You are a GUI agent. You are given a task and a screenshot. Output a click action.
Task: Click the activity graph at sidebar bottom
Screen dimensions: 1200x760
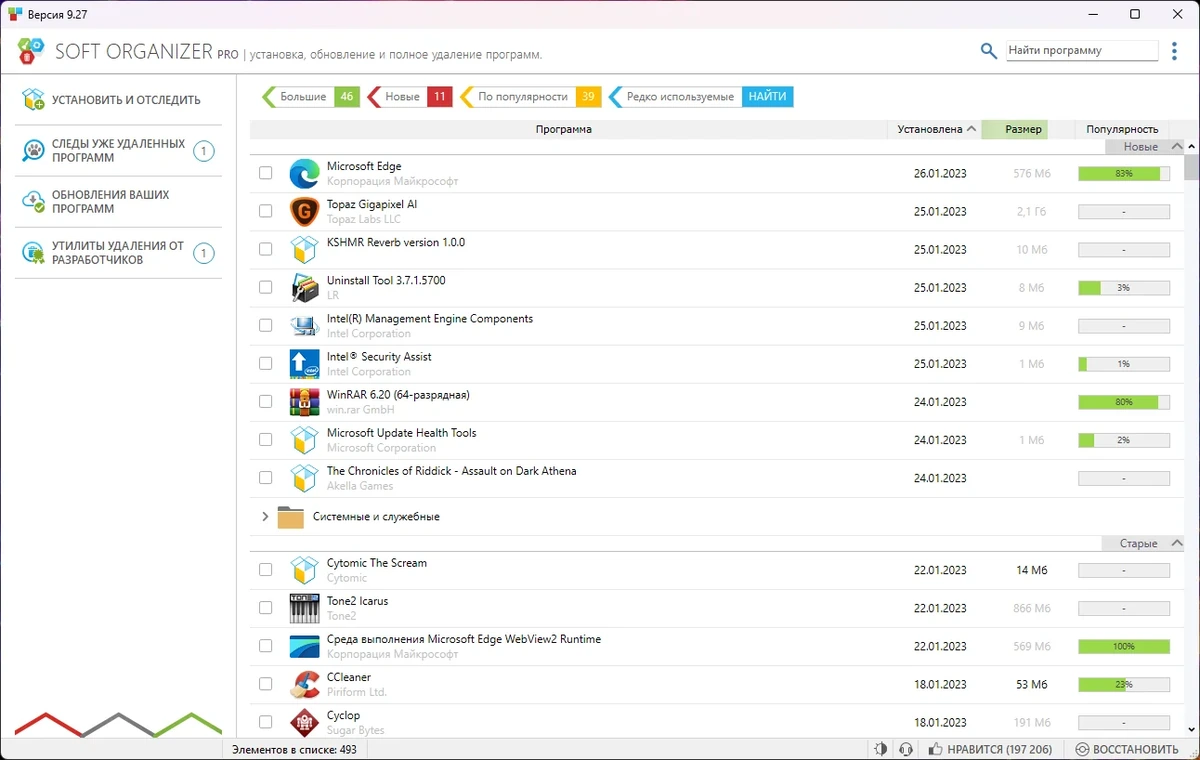118,723
